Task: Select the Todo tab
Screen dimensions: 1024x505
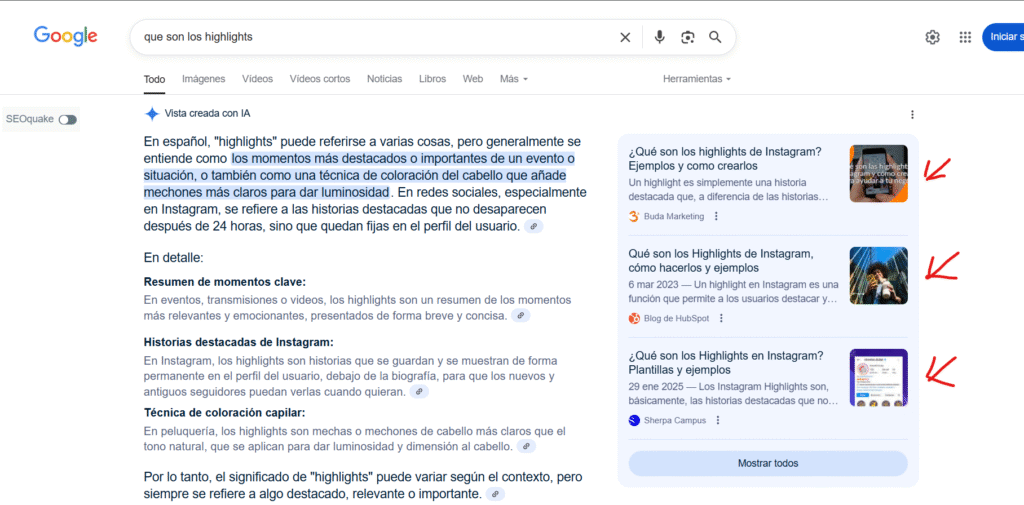Action: (154, 79)
